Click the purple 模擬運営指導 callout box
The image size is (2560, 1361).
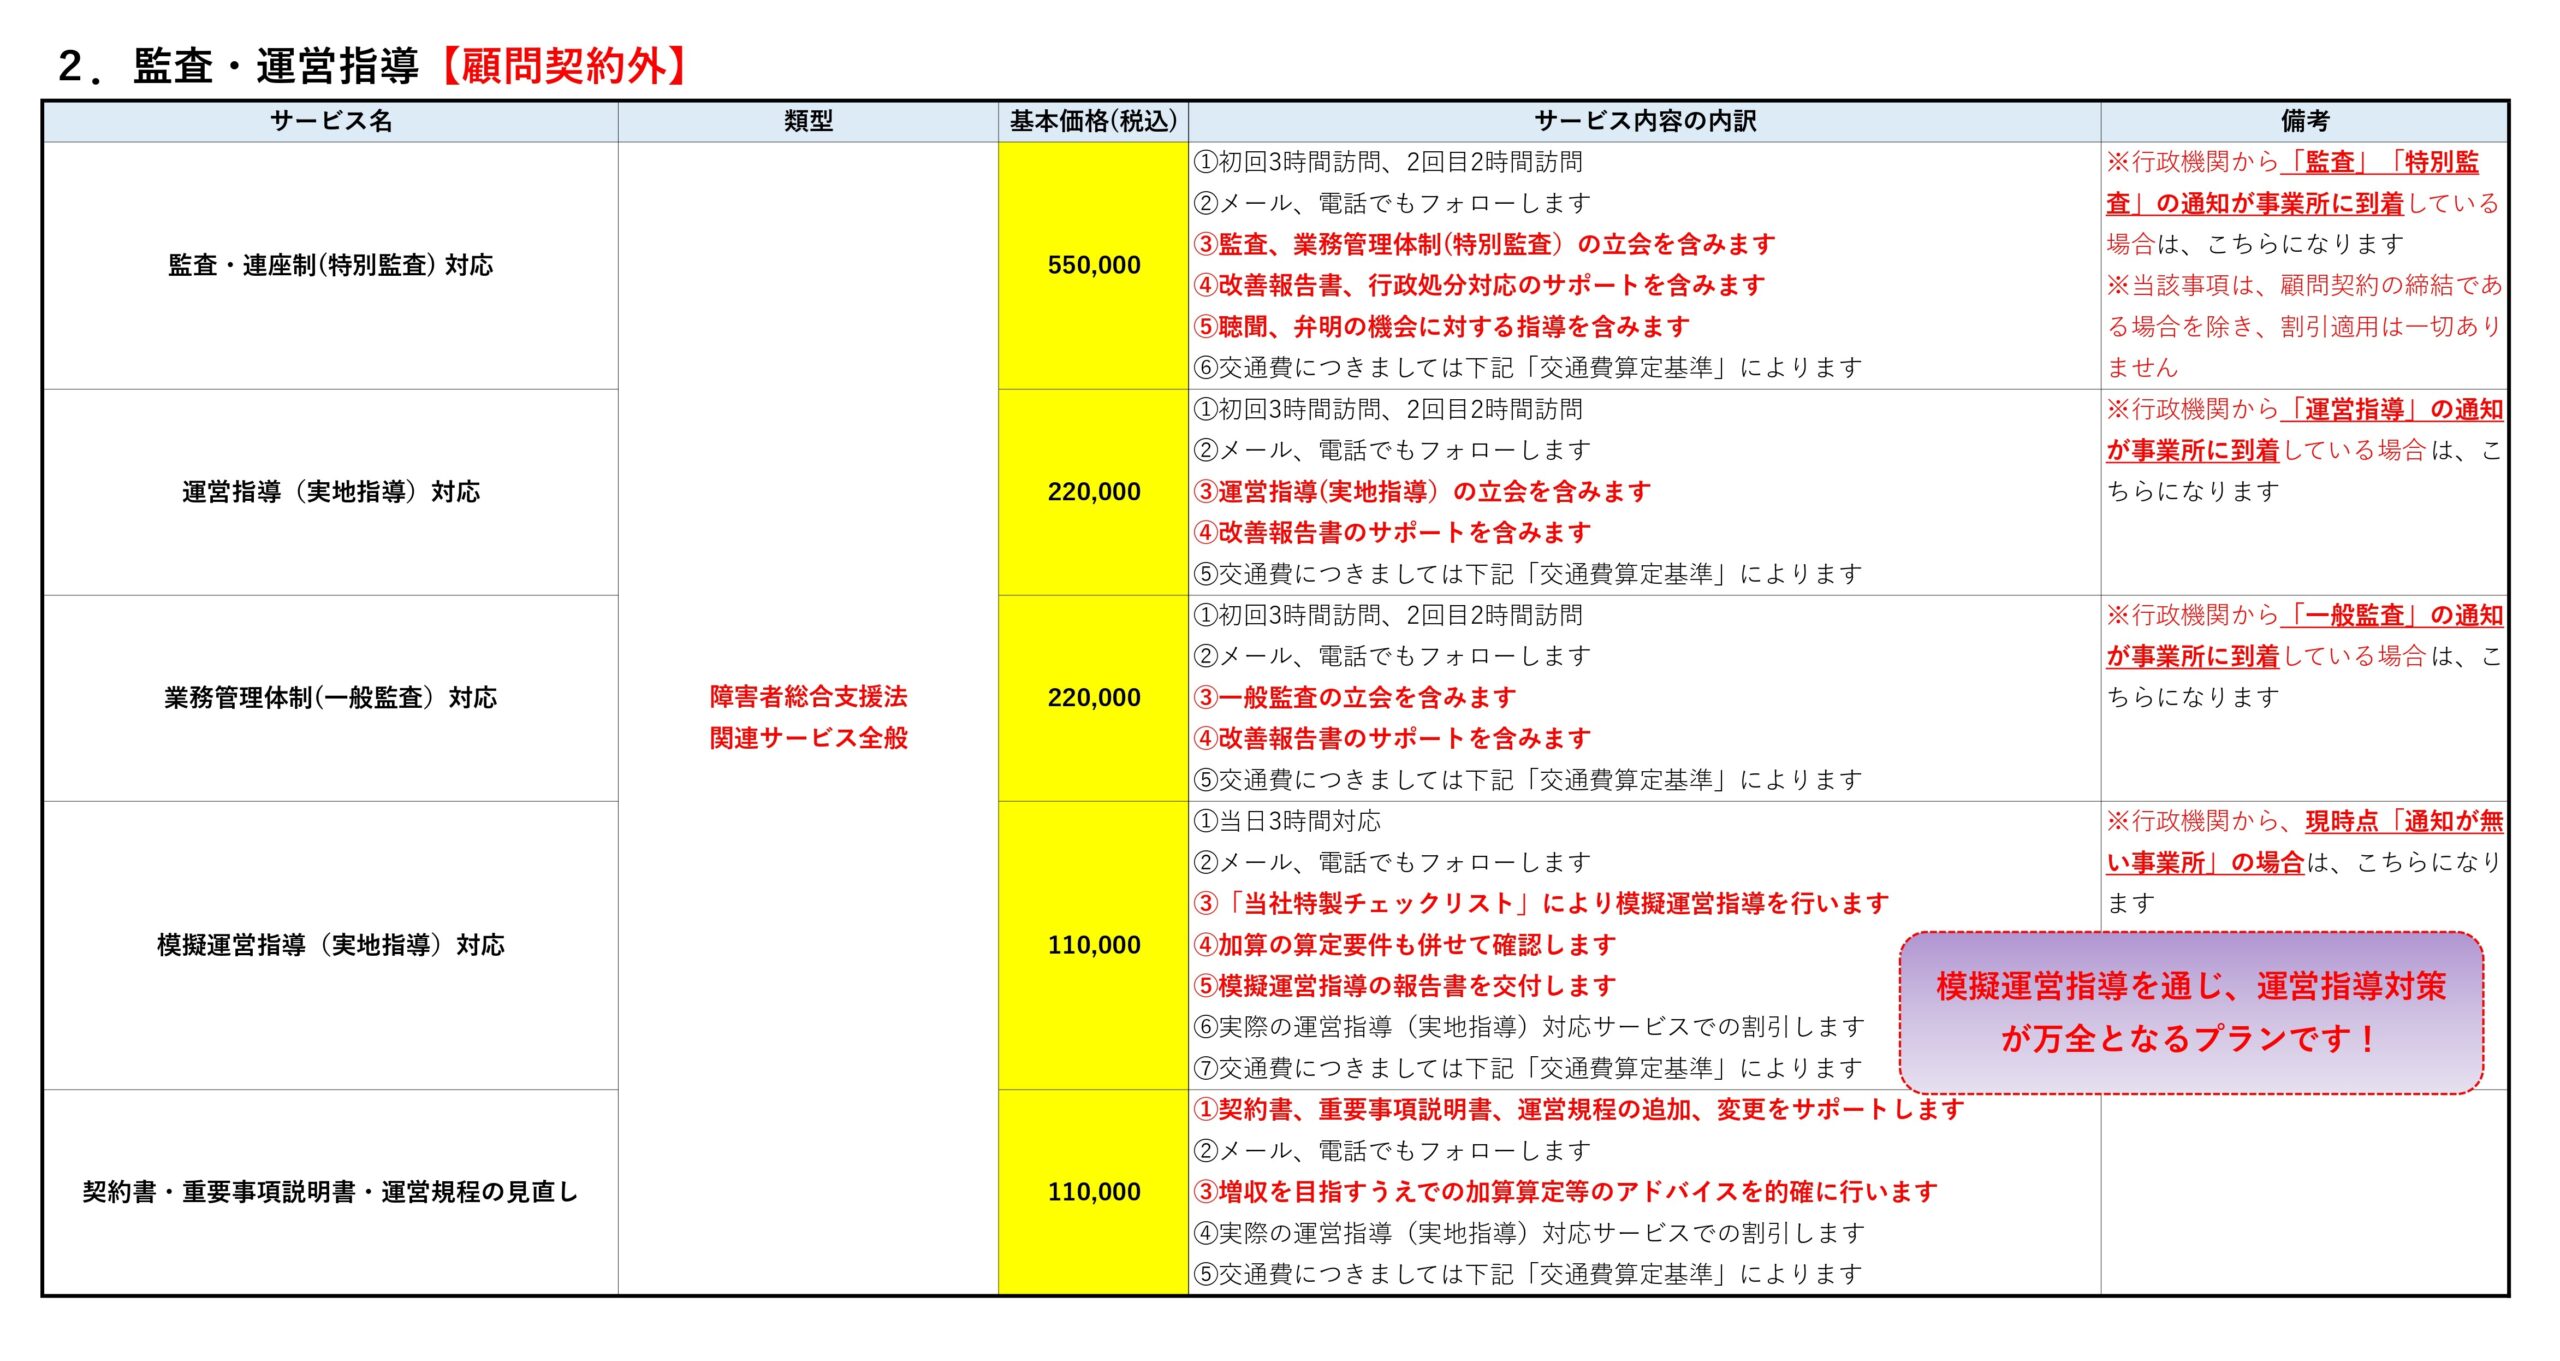click(2190, 1012)
